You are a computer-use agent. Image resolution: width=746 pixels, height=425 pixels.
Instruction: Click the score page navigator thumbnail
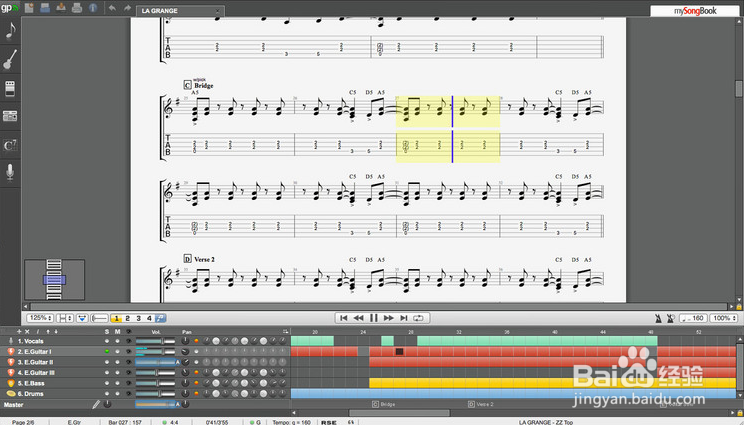click(54, 280)
